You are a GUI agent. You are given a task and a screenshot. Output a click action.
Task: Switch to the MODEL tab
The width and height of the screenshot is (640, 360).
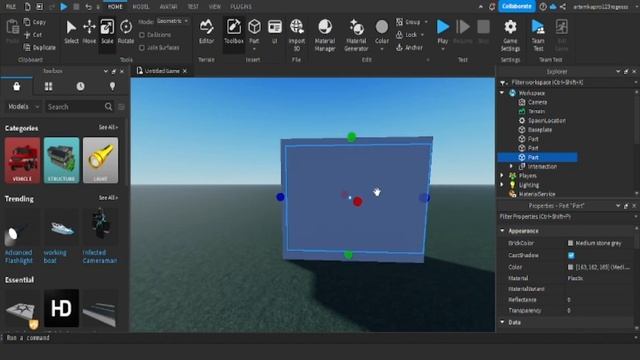(141, 7)
